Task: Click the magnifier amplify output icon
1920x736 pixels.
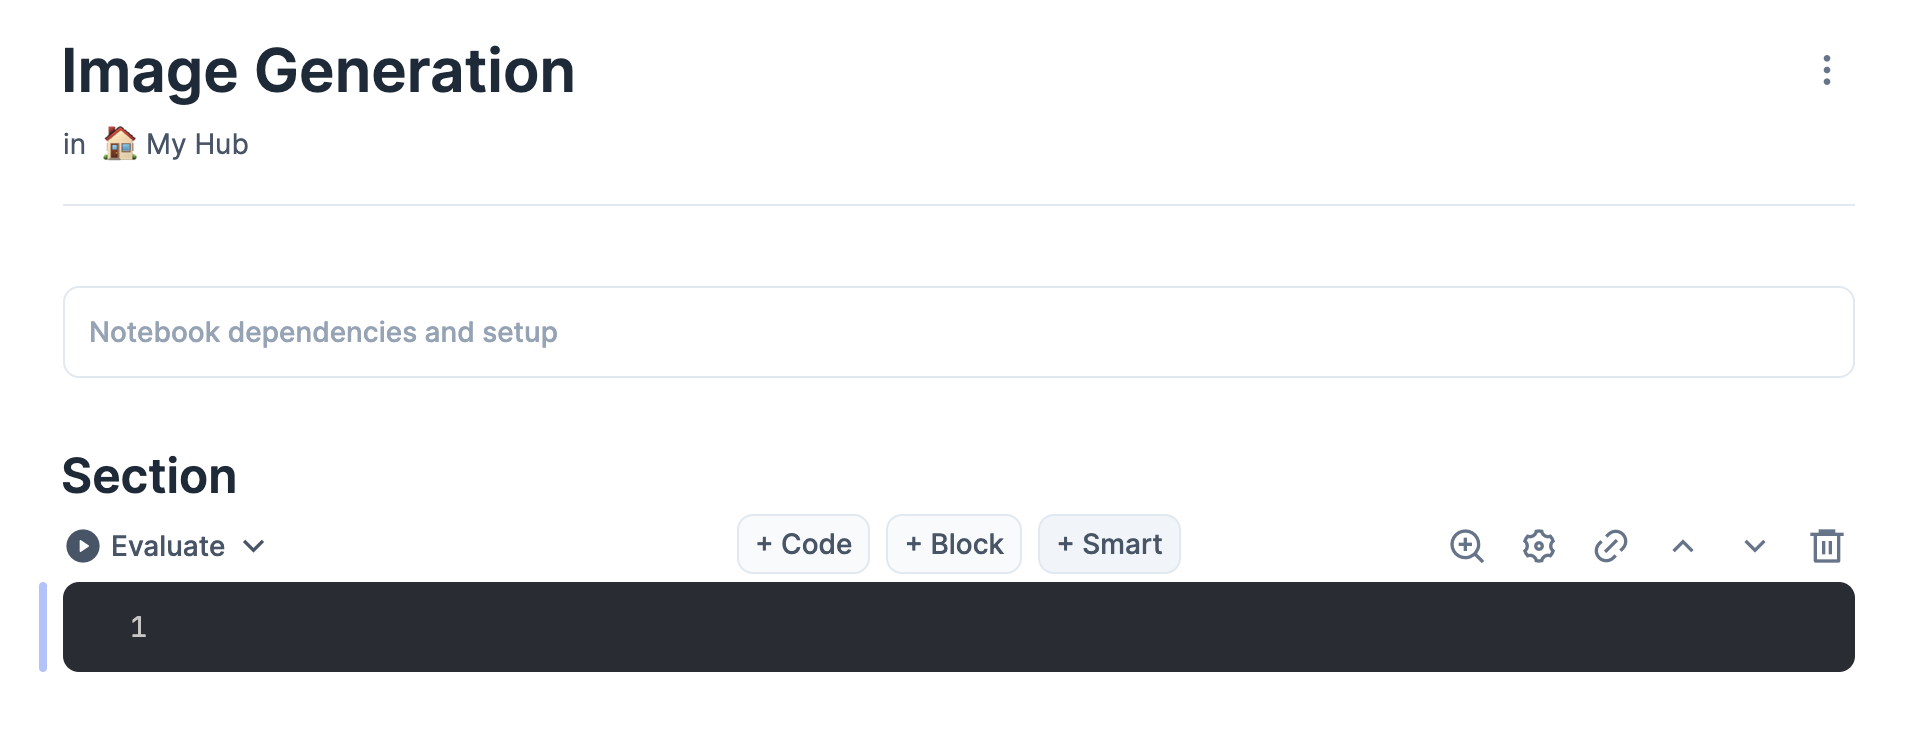Action: (x=1467, y=546)
